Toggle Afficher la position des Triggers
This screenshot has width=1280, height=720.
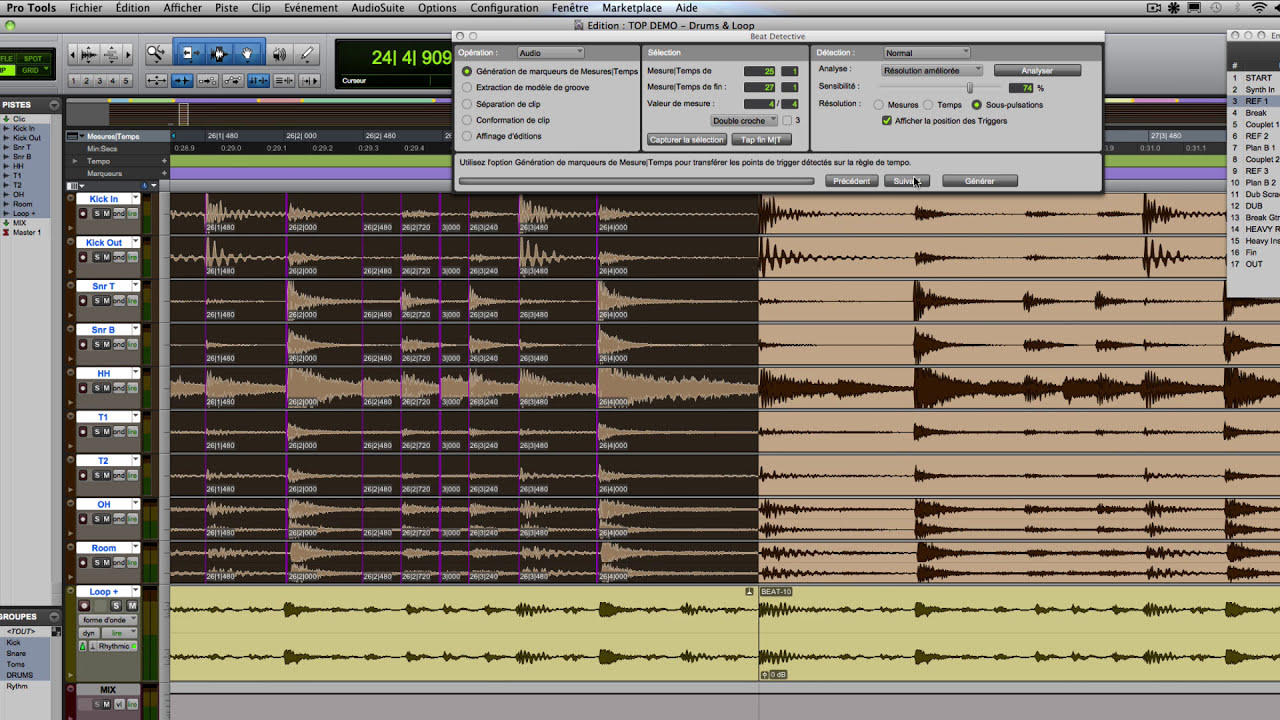click(x=887, y=121)
